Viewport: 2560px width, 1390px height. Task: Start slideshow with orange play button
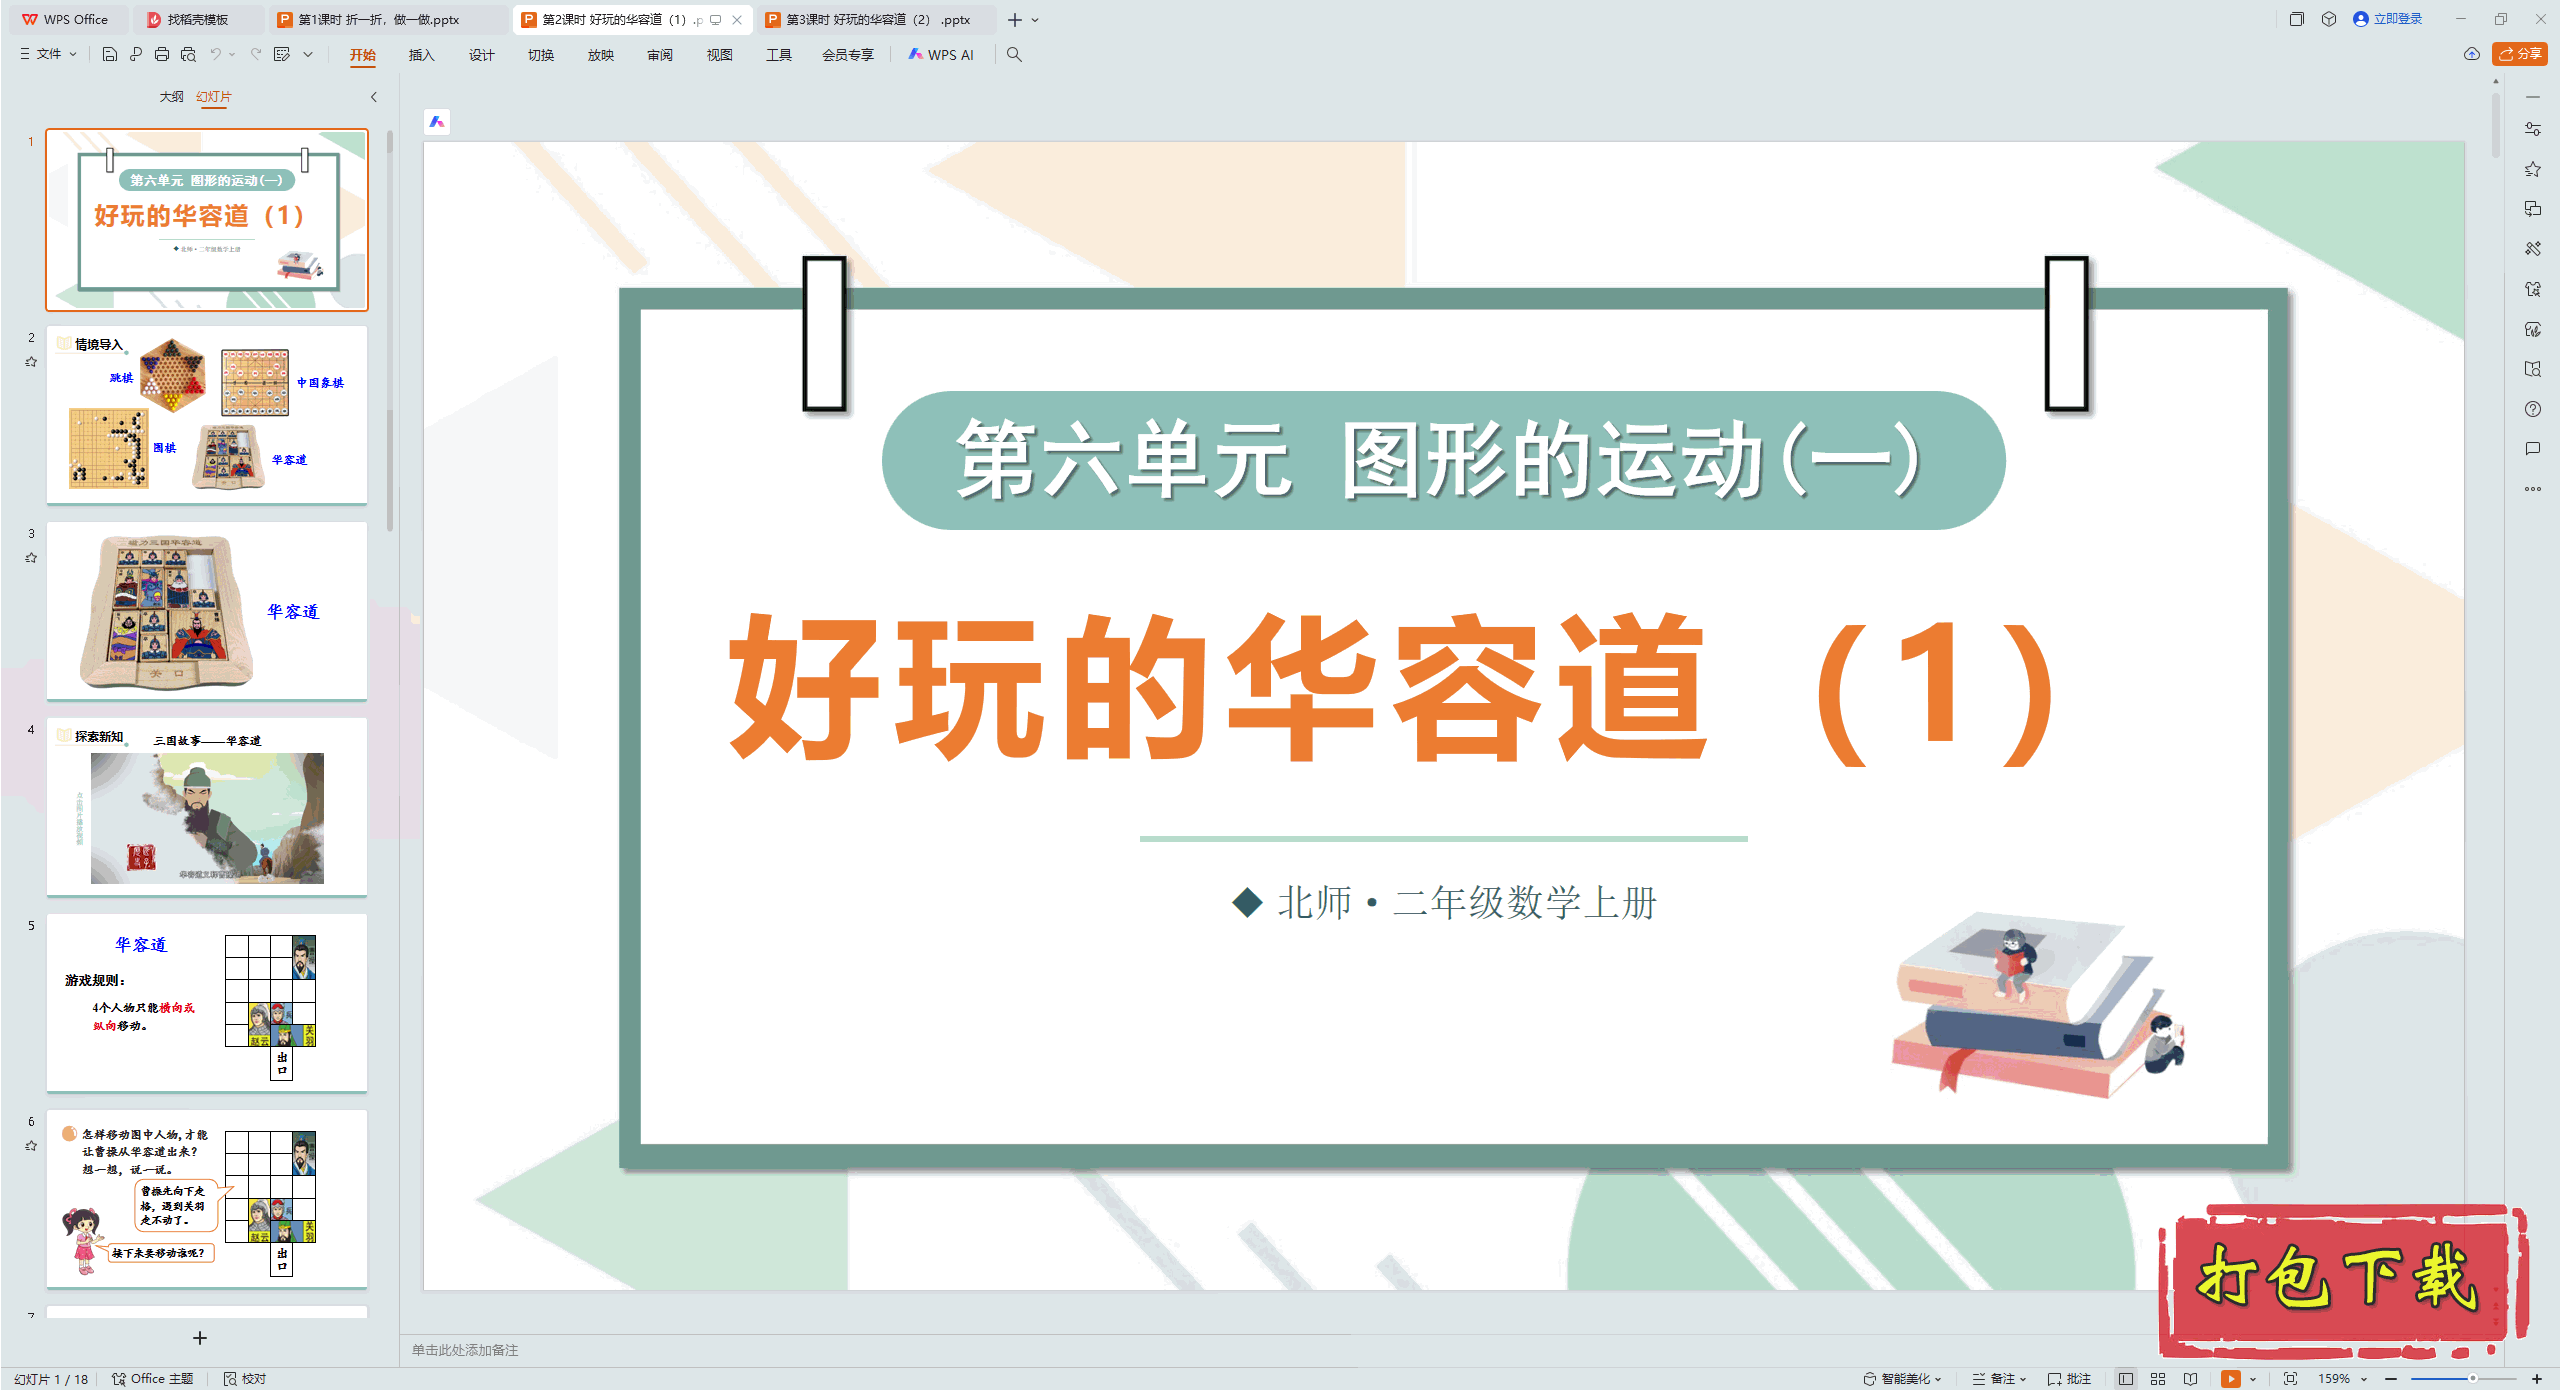(x=2230, y=1379)
